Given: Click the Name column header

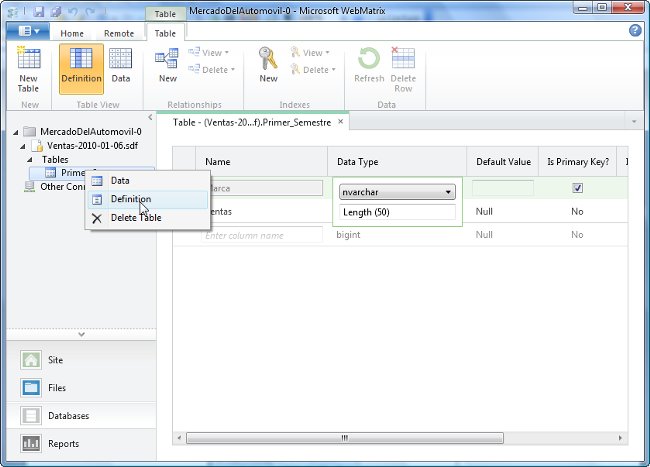Looking at the screenshot, I should 261,162.
